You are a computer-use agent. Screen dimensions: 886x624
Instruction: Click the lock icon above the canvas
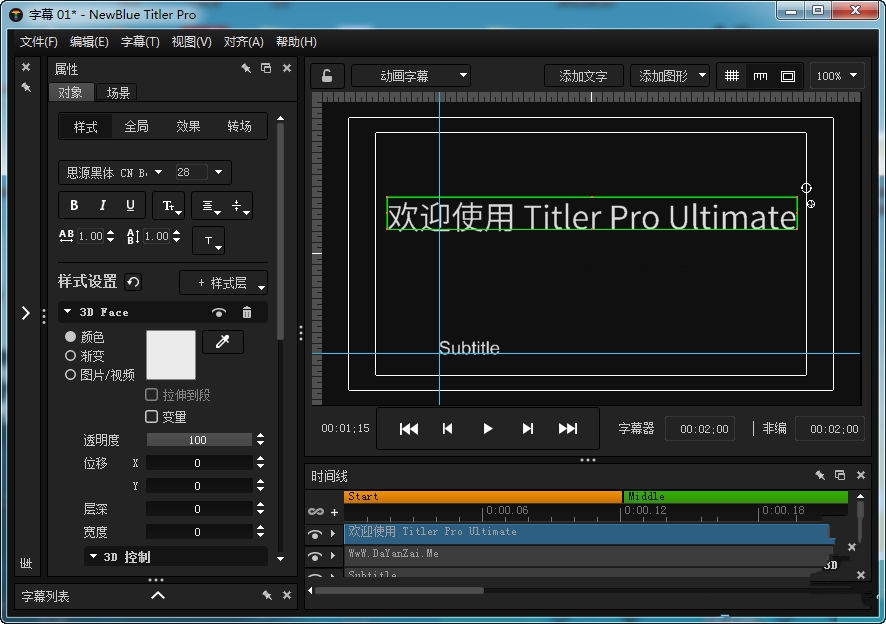pyautogui.click(x=327, y=76)
